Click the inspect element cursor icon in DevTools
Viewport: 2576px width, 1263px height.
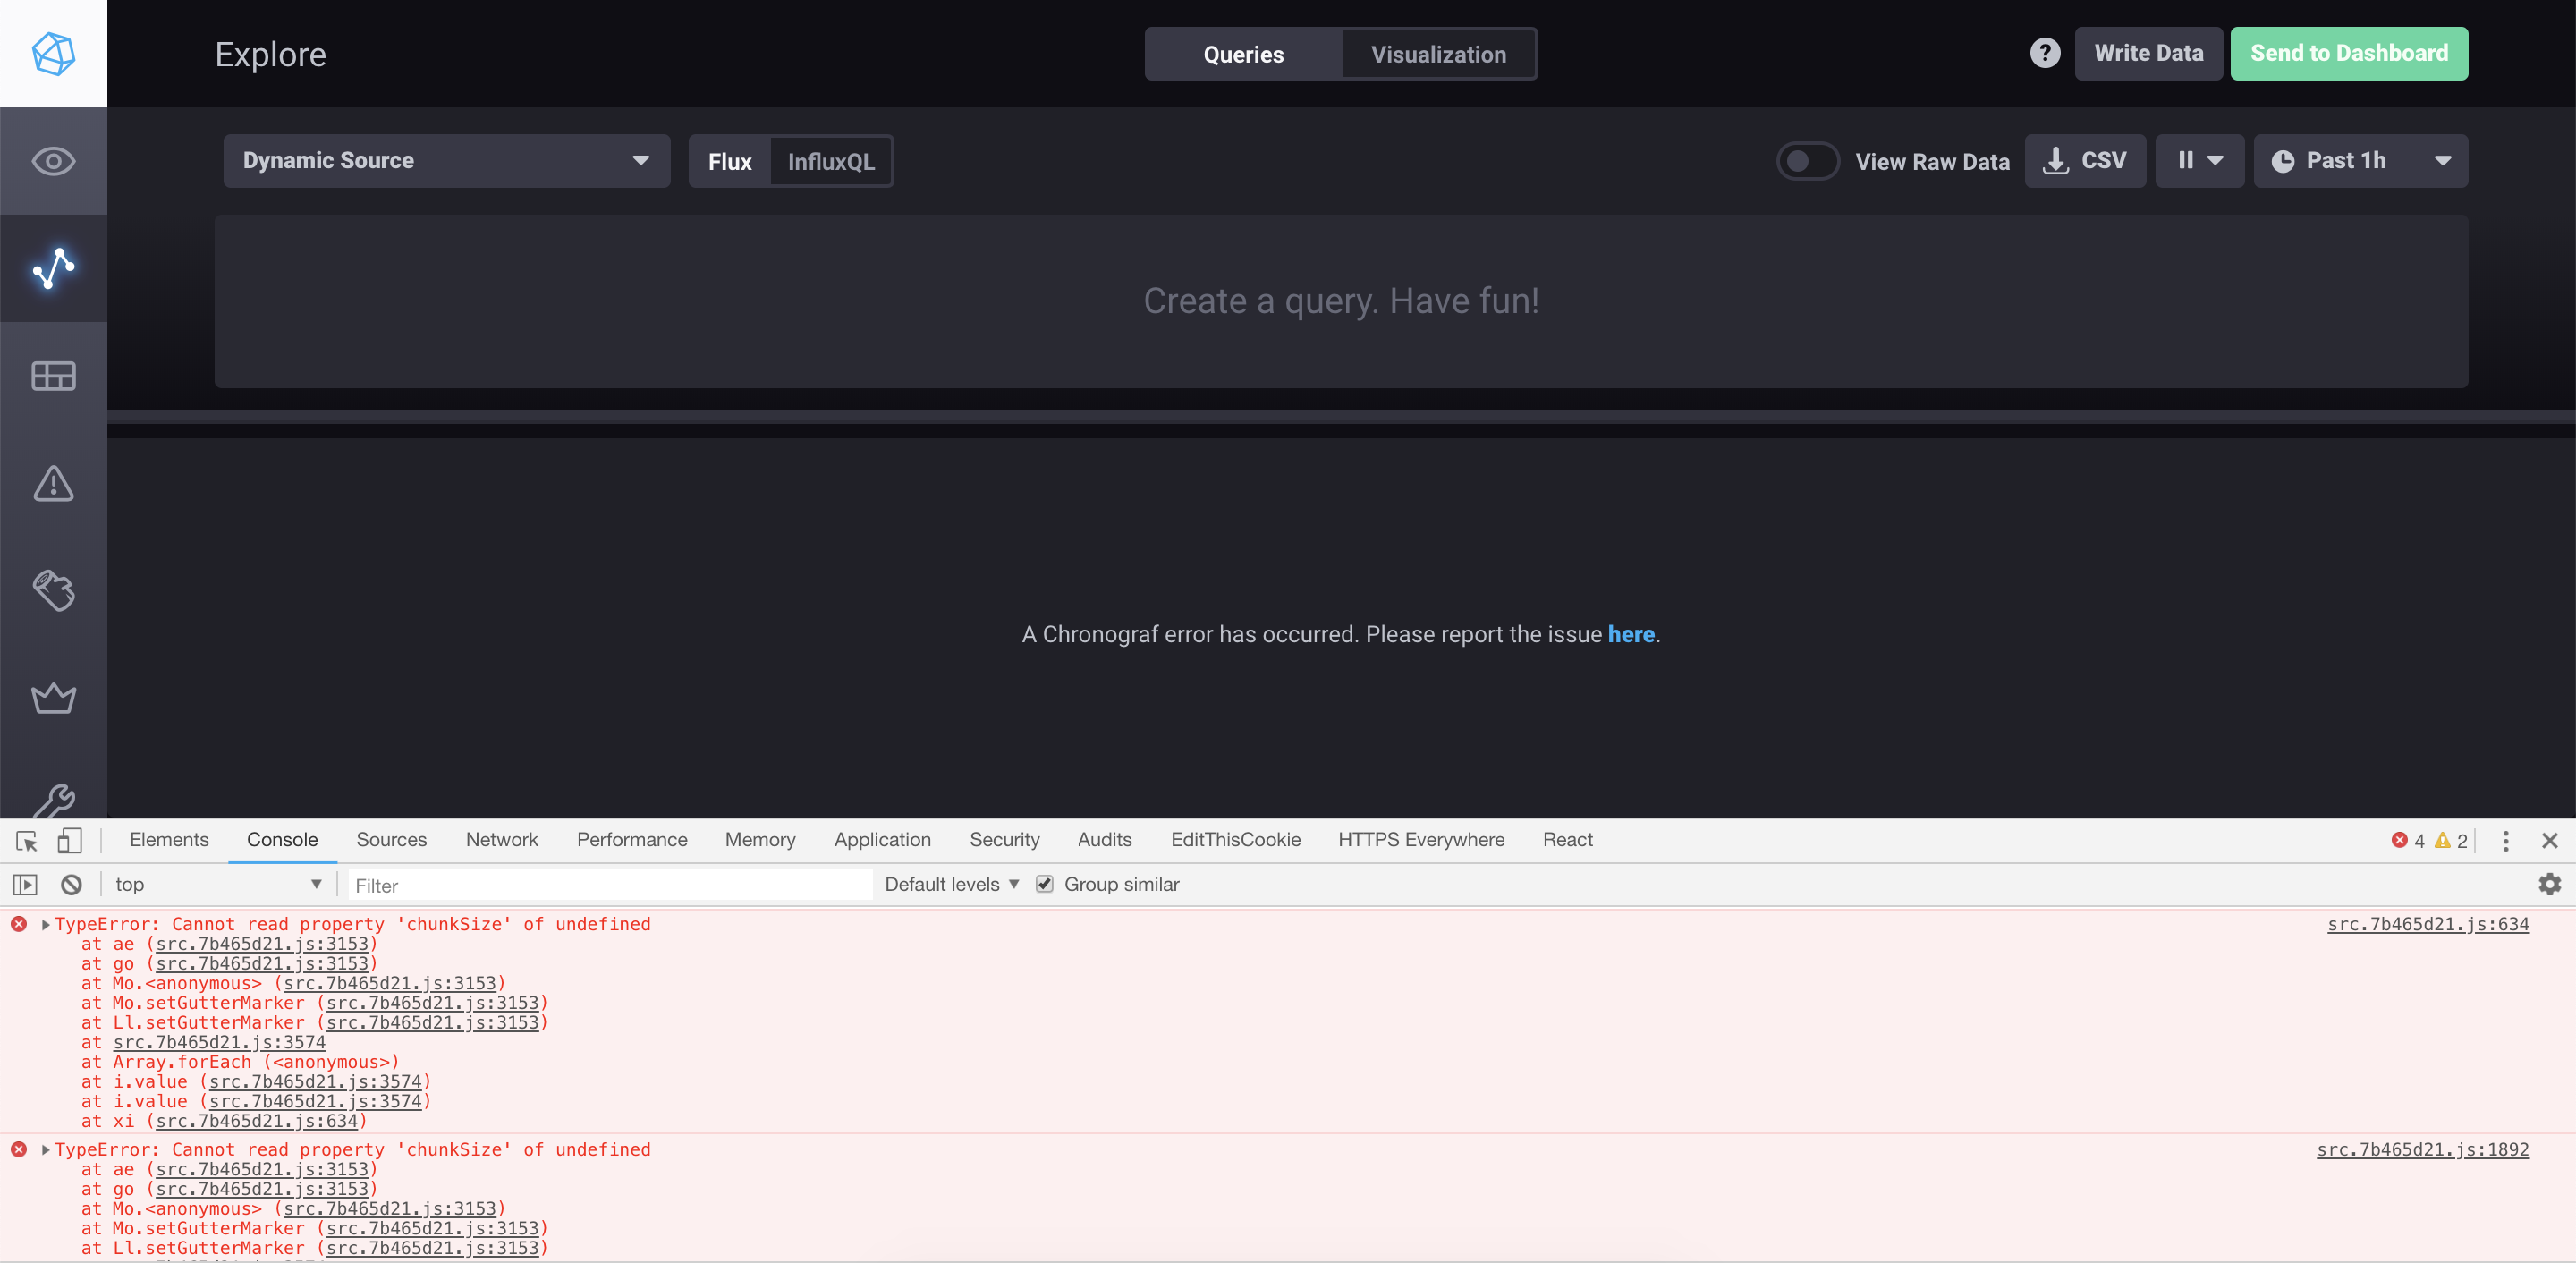25,841
